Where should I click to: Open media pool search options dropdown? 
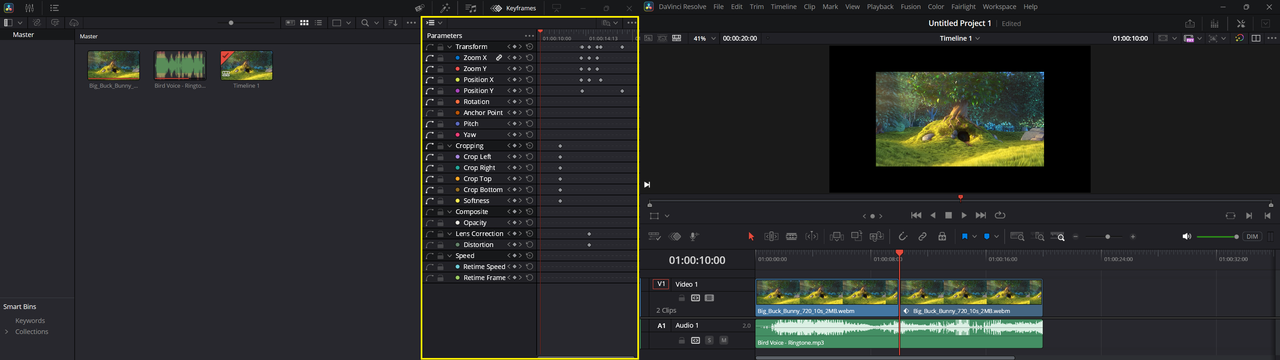pyautogui.click(x=376, y=22)
